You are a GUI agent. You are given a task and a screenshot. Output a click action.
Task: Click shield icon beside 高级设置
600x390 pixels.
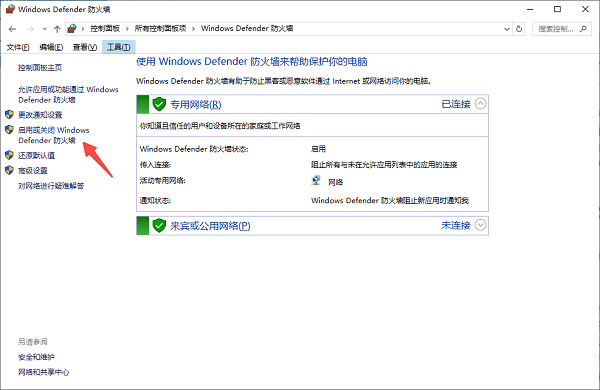9,170
